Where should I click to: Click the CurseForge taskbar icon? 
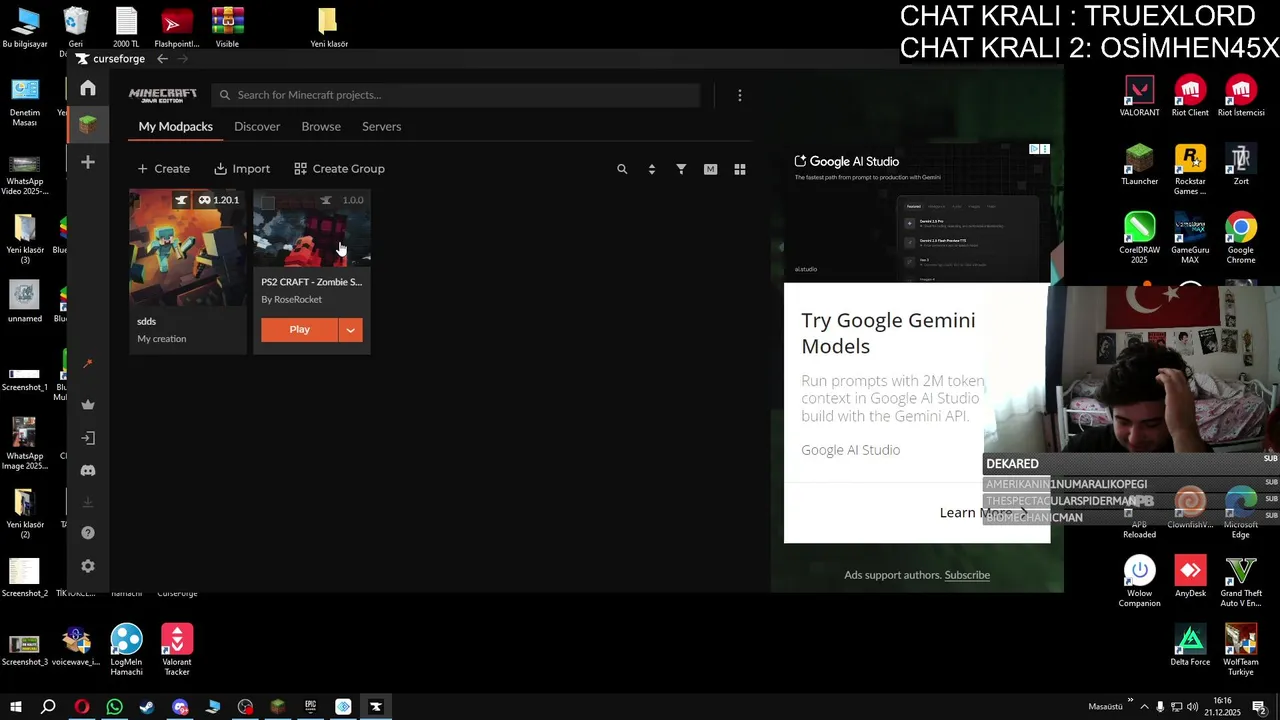376,707
